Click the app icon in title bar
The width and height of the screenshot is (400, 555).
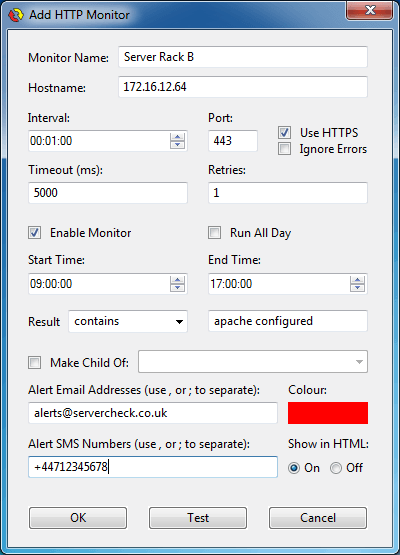16,15
